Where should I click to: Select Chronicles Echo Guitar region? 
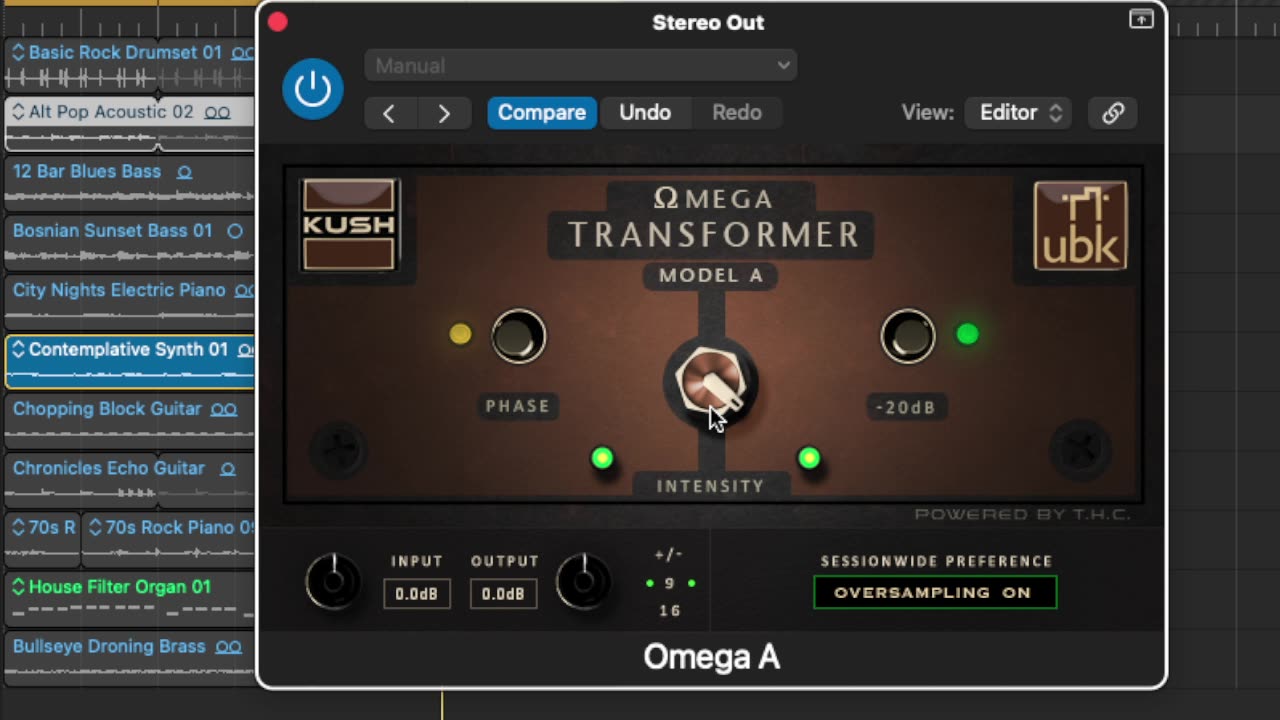click(130, 480)
